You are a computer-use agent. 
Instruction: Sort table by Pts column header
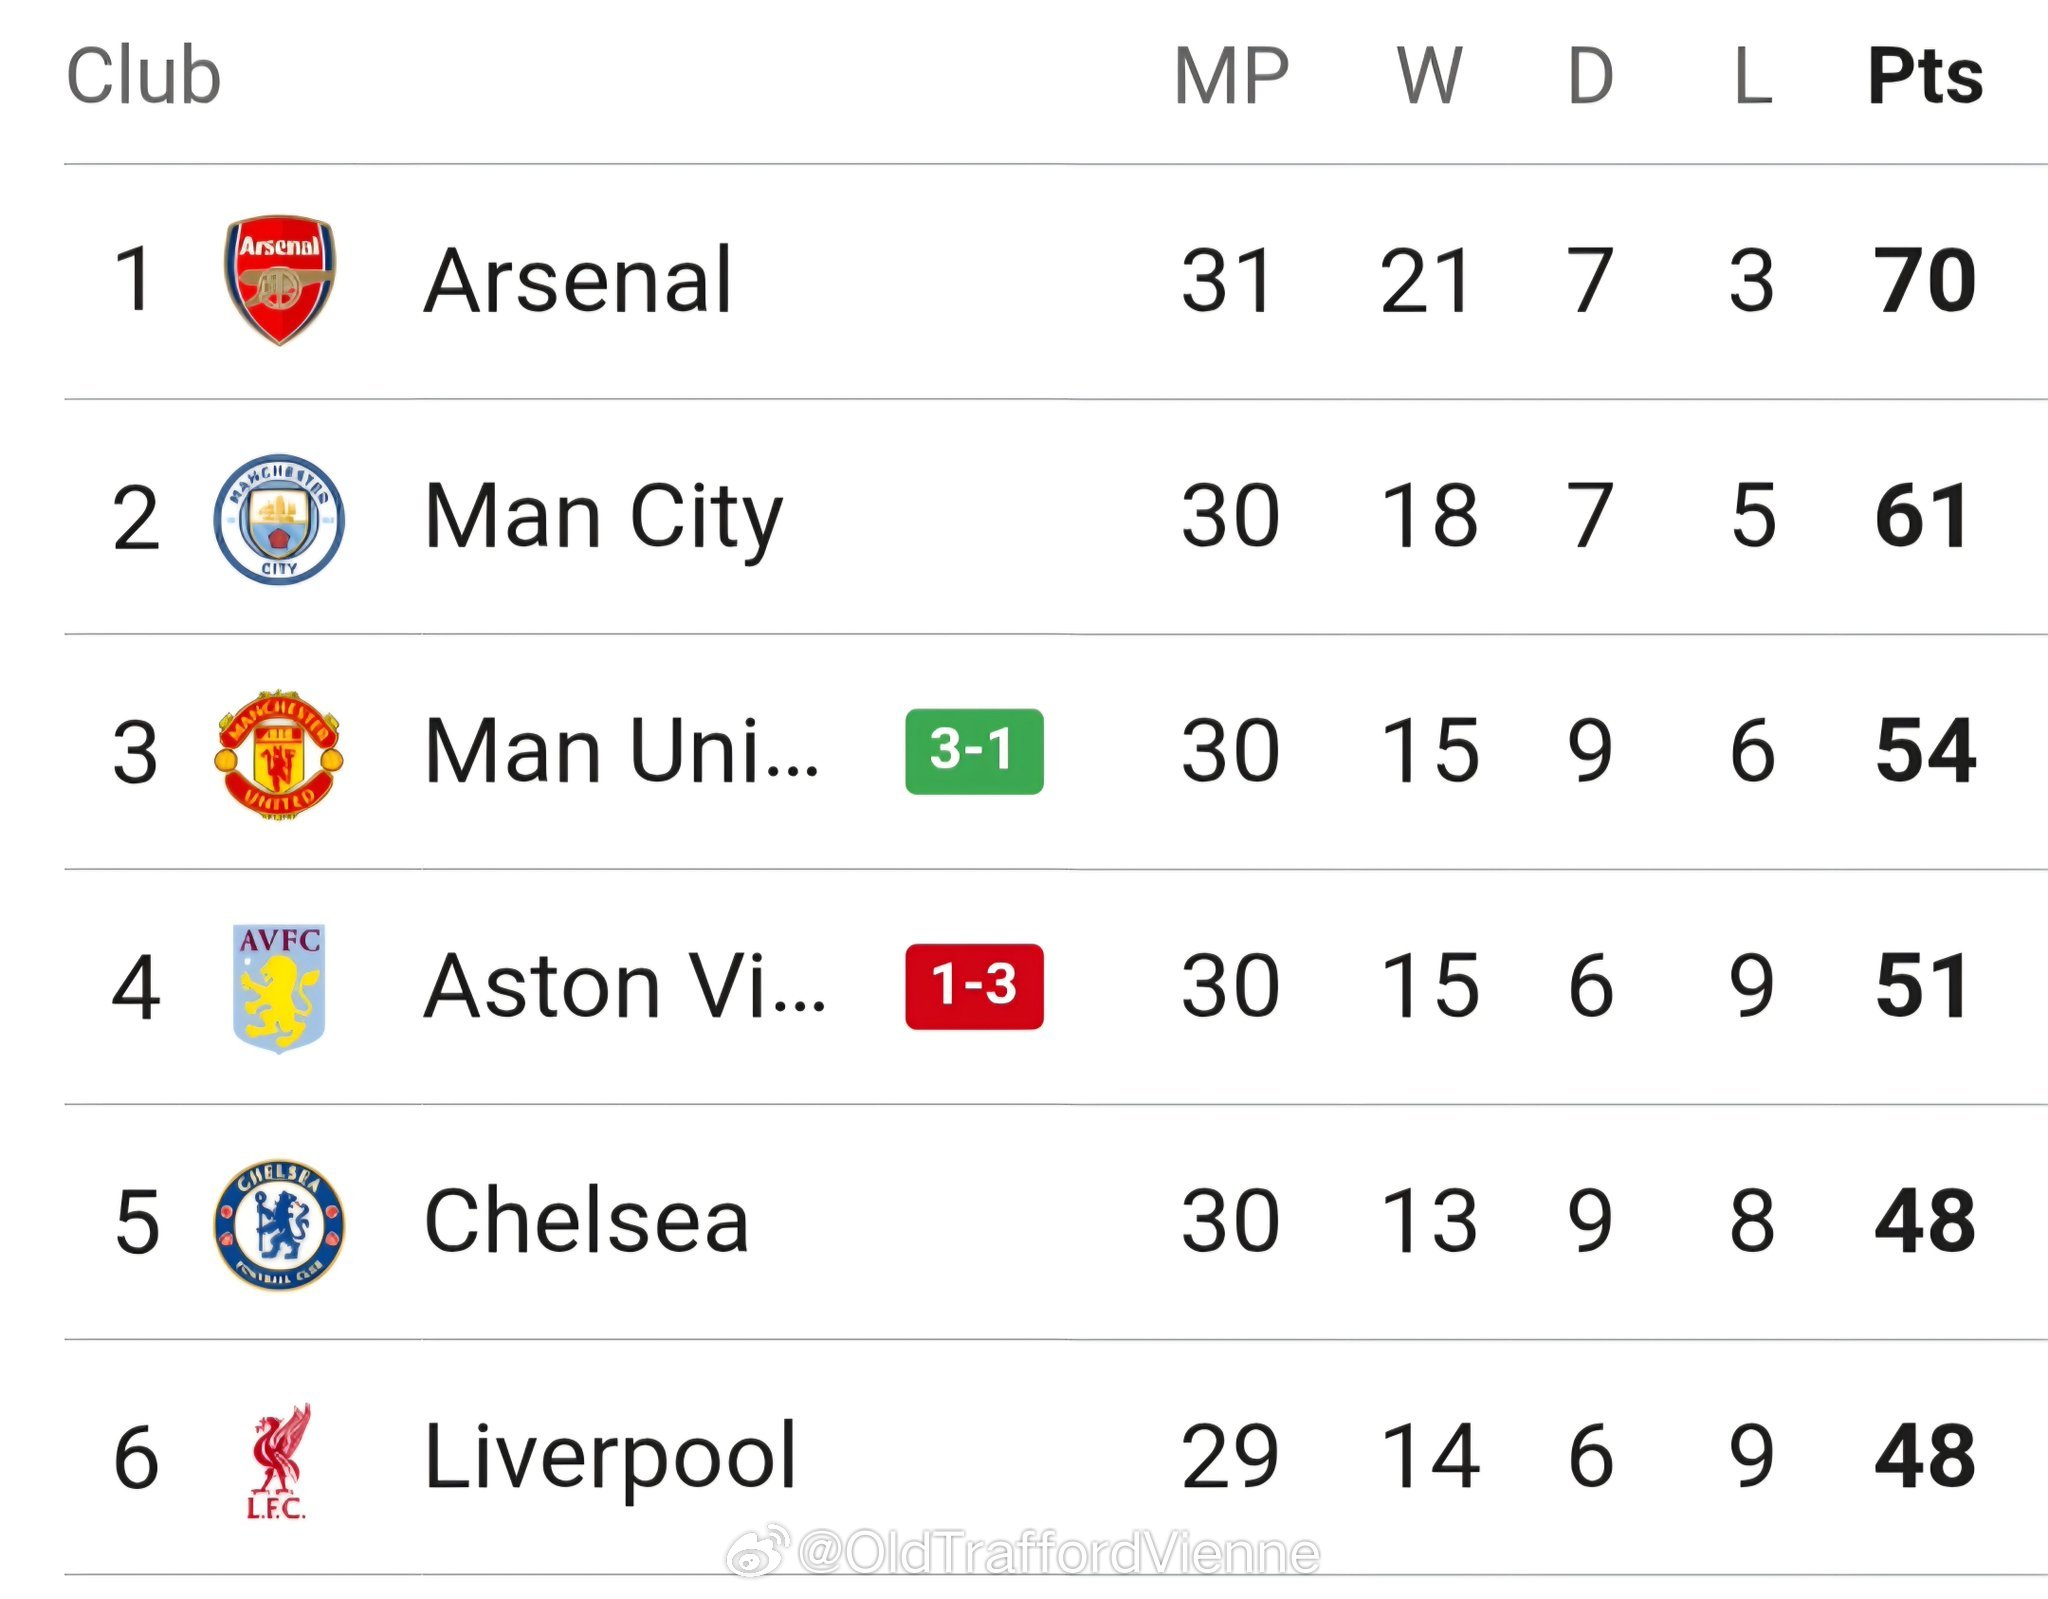tap(1925, 76)
